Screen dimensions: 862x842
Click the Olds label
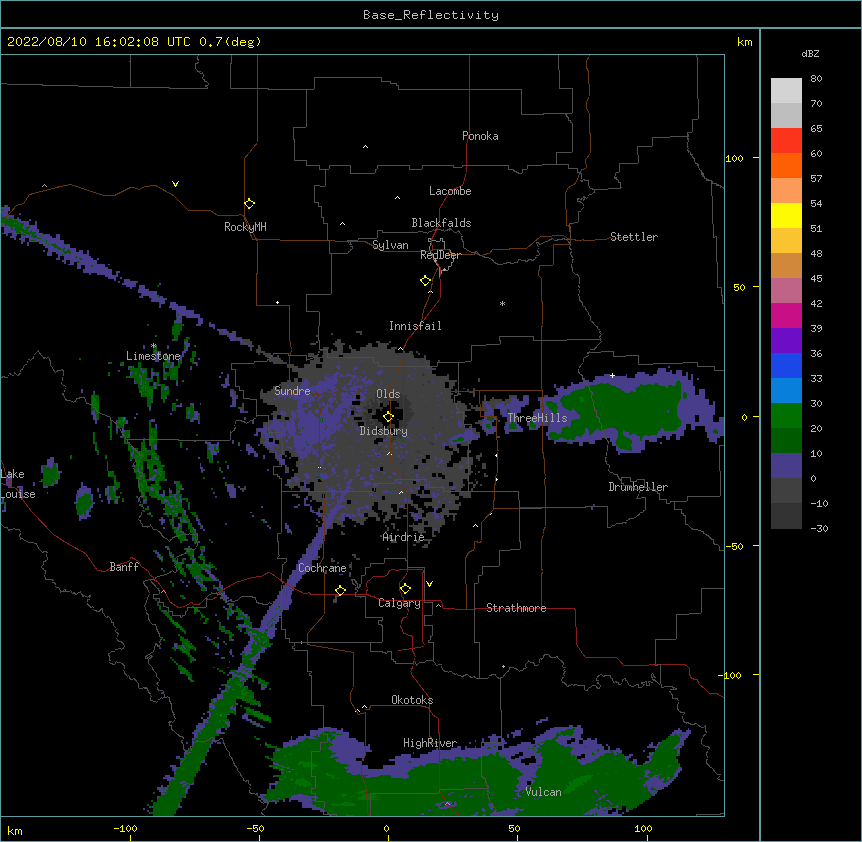point(388,394)
